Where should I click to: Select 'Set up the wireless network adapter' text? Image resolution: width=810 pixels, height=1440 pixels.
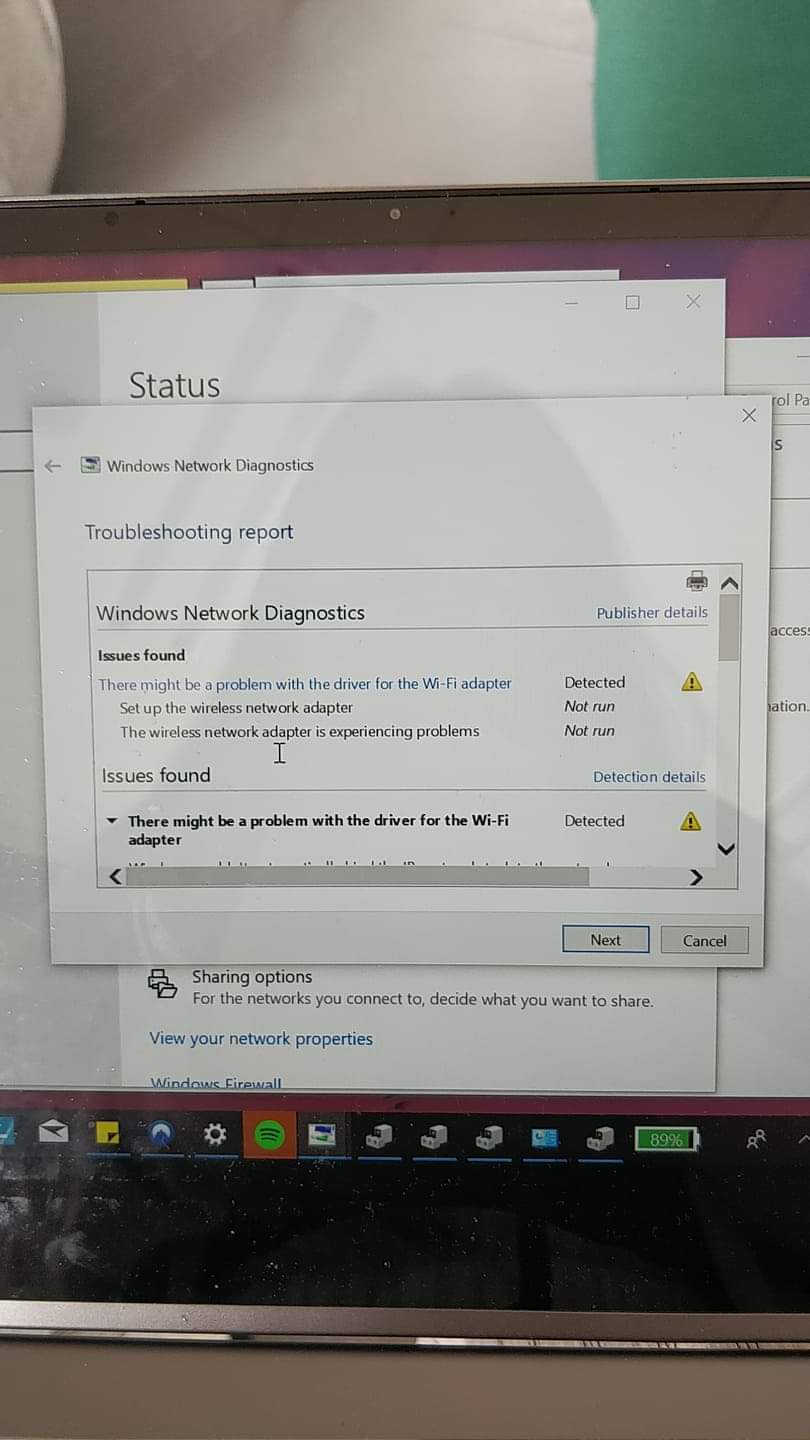pyautogui.click(x=236, y=707)
